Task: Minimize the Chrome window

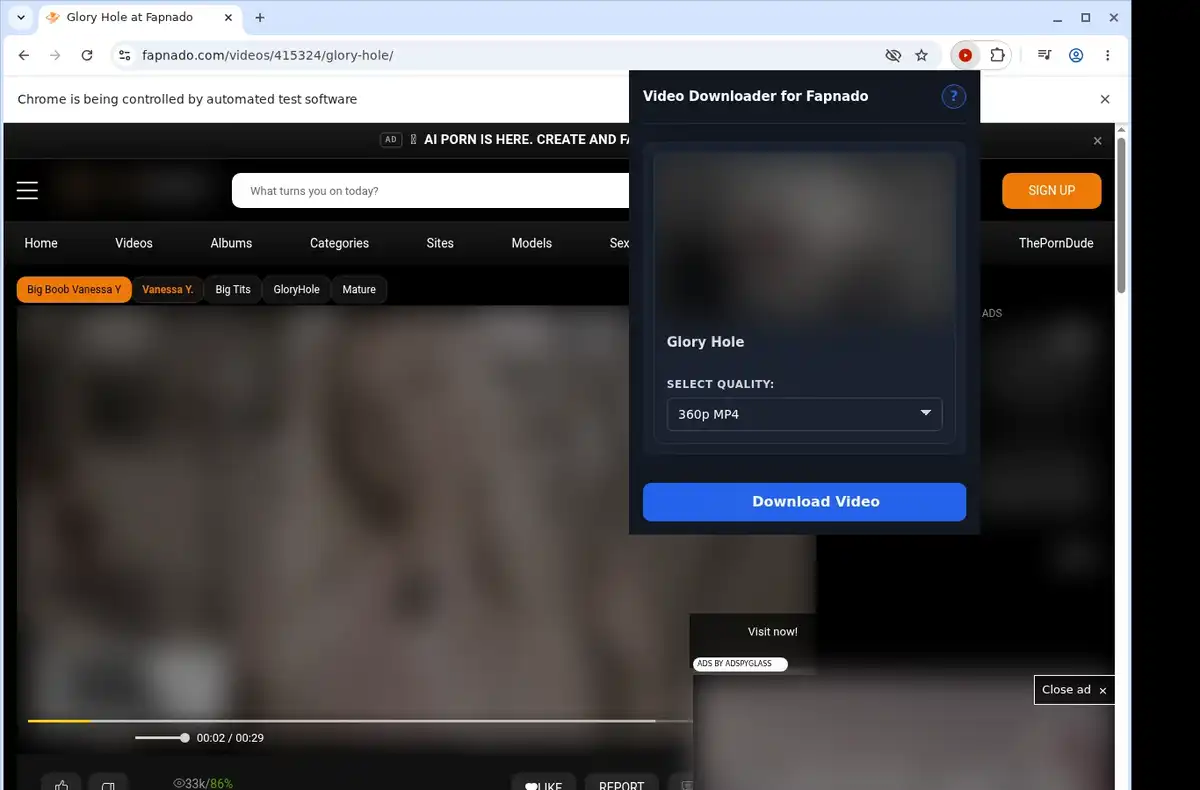Action: [x=1058, y=18]
